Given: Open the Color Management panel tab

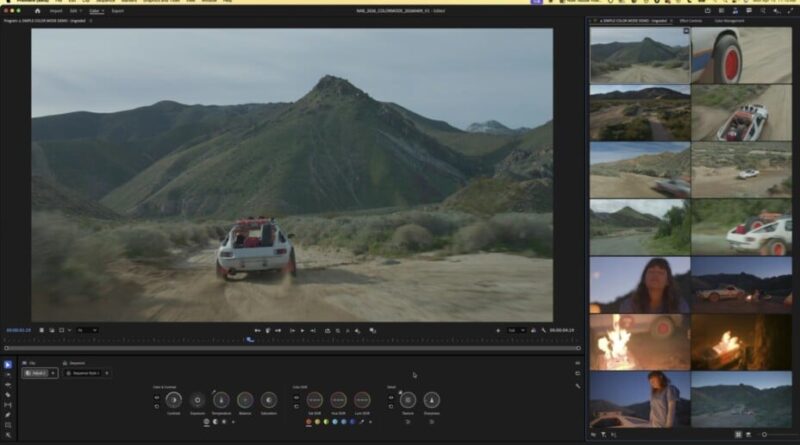Looking at the screenshot, I should pyautogui.click(x=729, y=21).
